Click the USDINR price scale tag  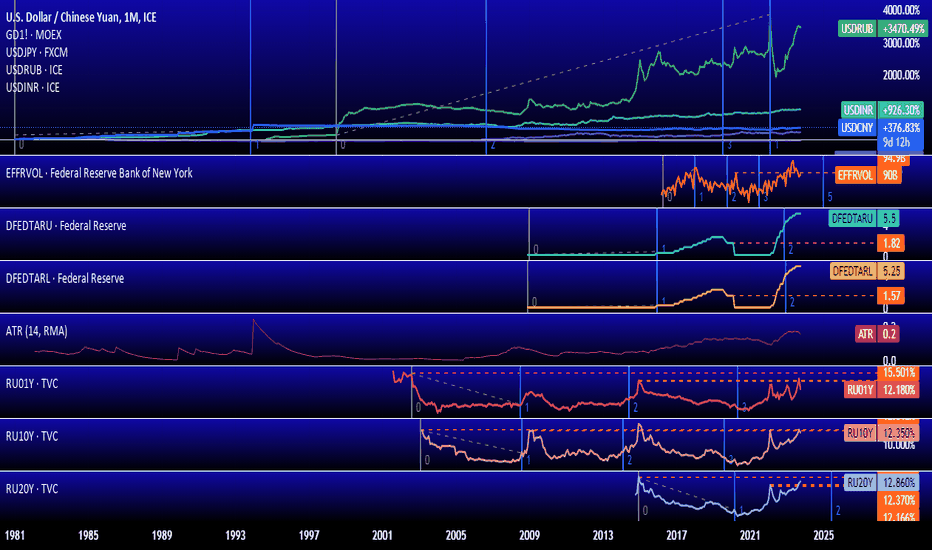(858, 110)
